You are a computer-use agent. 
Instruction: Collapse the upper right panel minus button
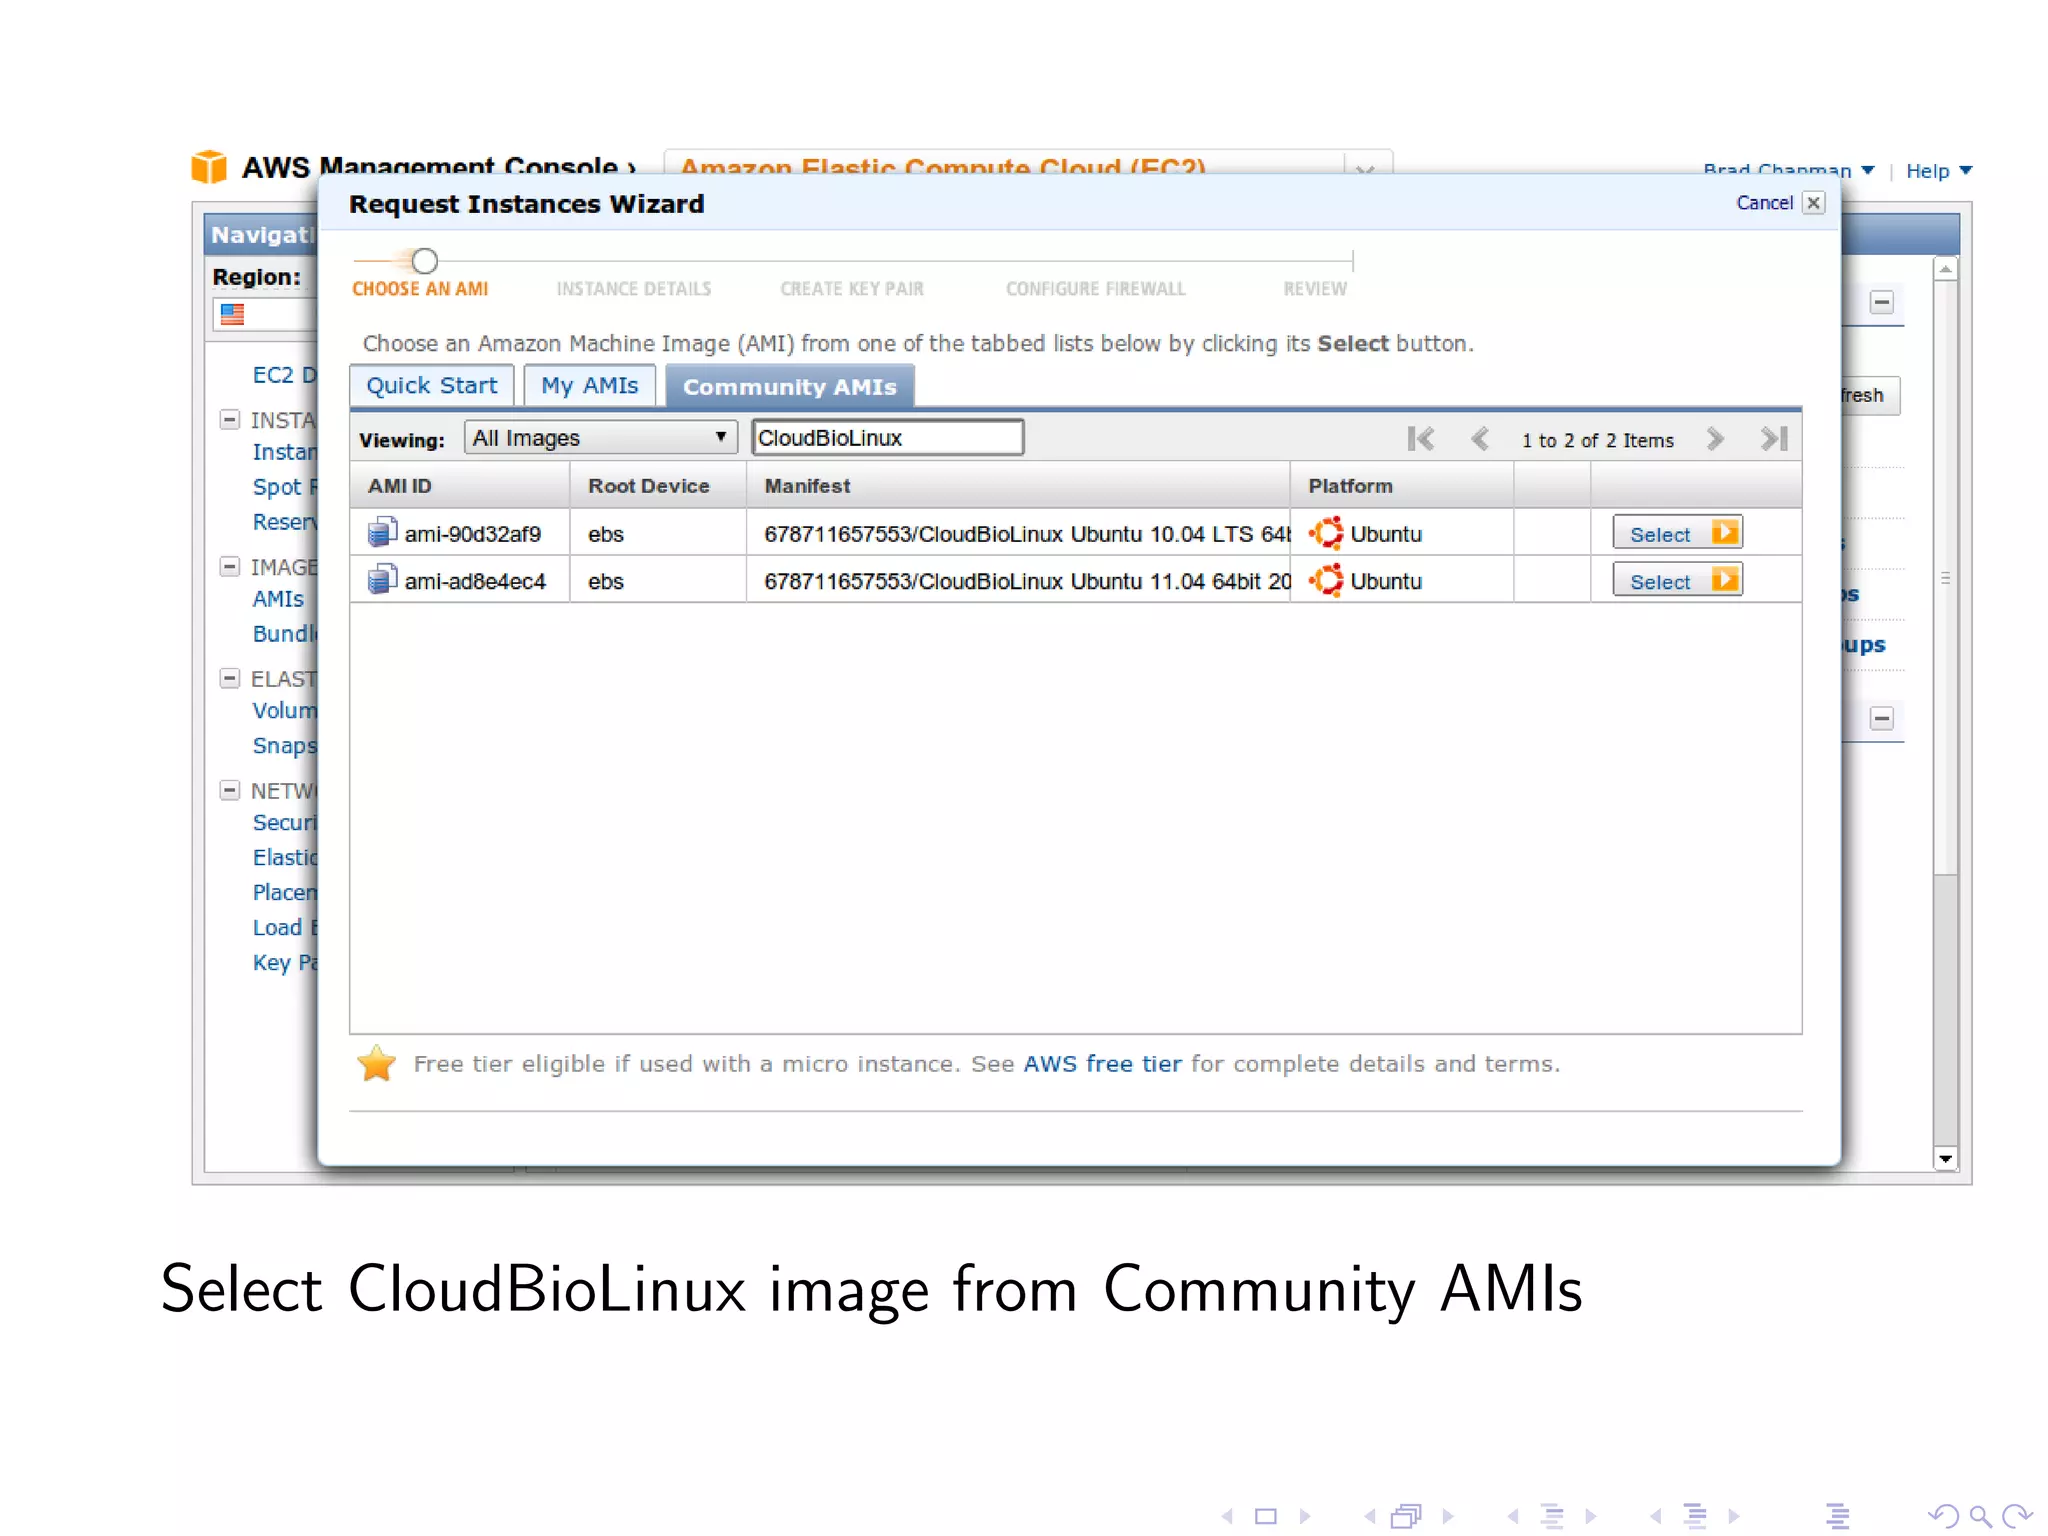[x=1882, y=302]
